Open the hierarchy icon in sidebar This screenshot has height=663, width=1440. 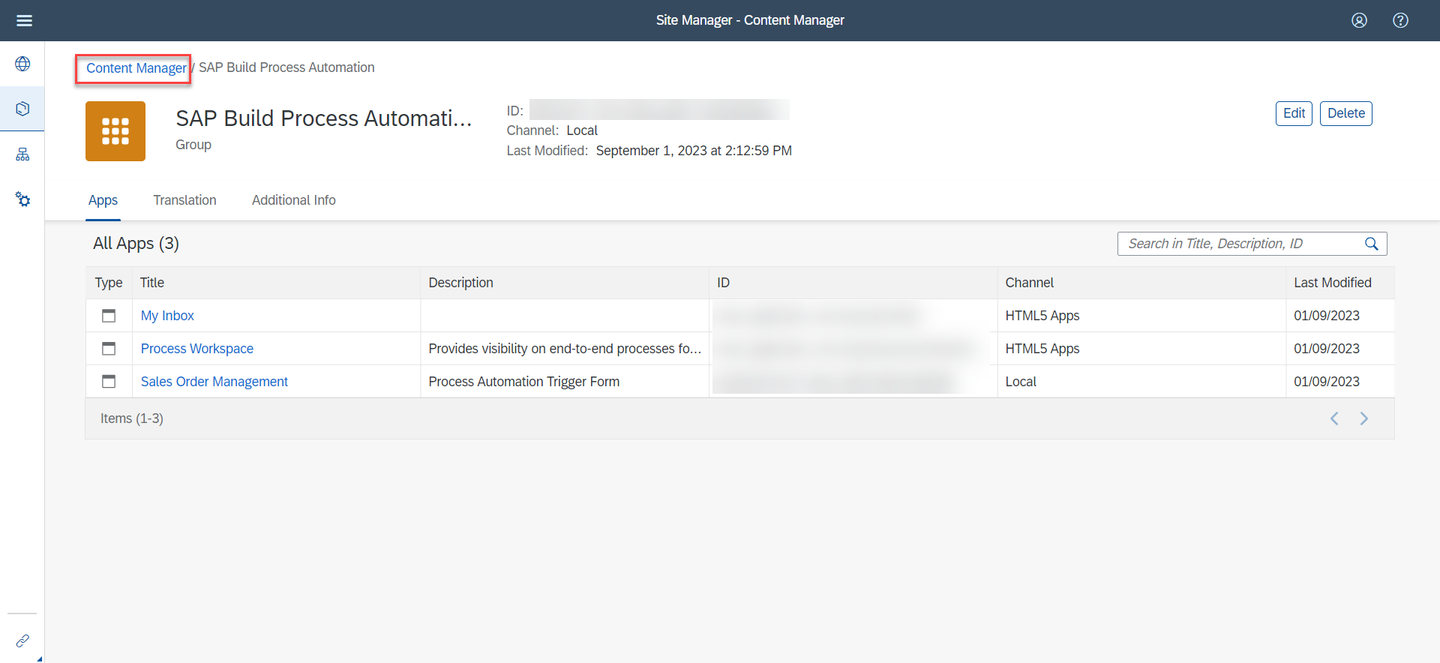coord(22,154)
